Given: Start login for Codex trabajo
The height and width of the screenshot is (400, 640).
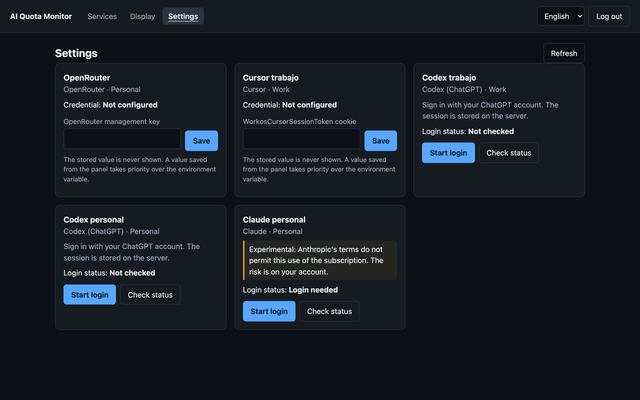Looking at the screenshot, I should pos(448,153).
